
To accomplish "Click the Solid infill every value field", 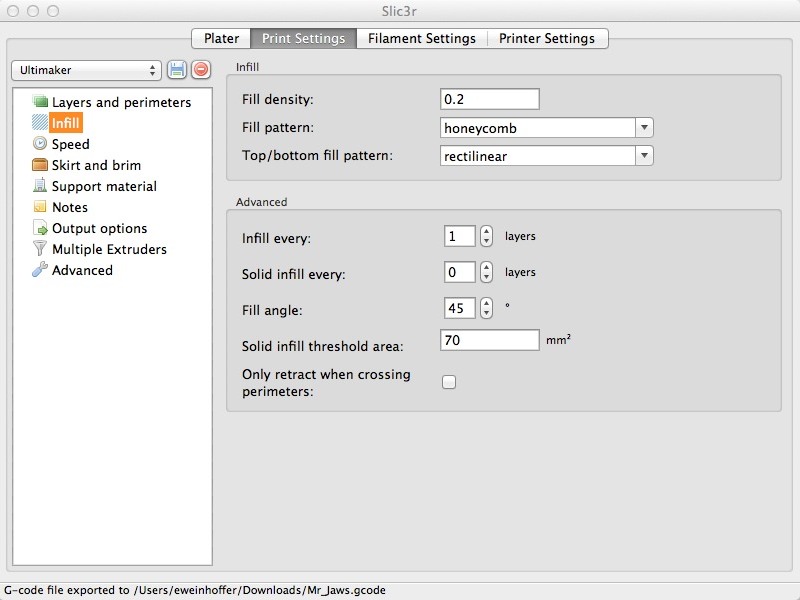I will click(x=460, y=272).
